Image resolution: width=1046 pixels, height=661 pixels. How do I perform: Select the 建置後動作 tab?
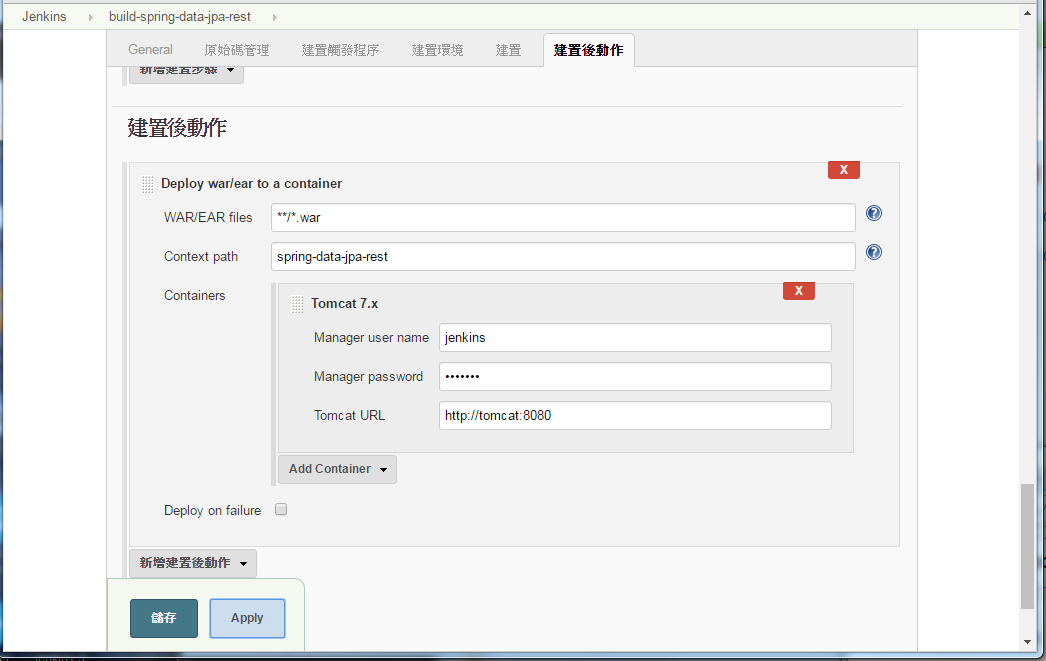coord(588,50)
